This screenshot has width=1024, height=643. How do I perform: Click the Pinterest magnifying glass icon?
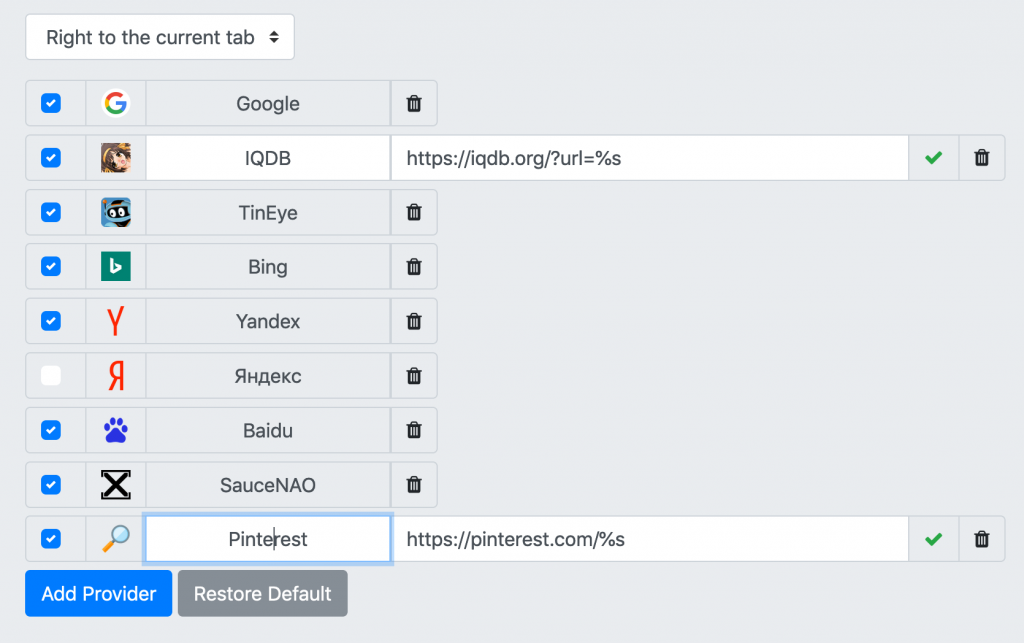point(116,539)
